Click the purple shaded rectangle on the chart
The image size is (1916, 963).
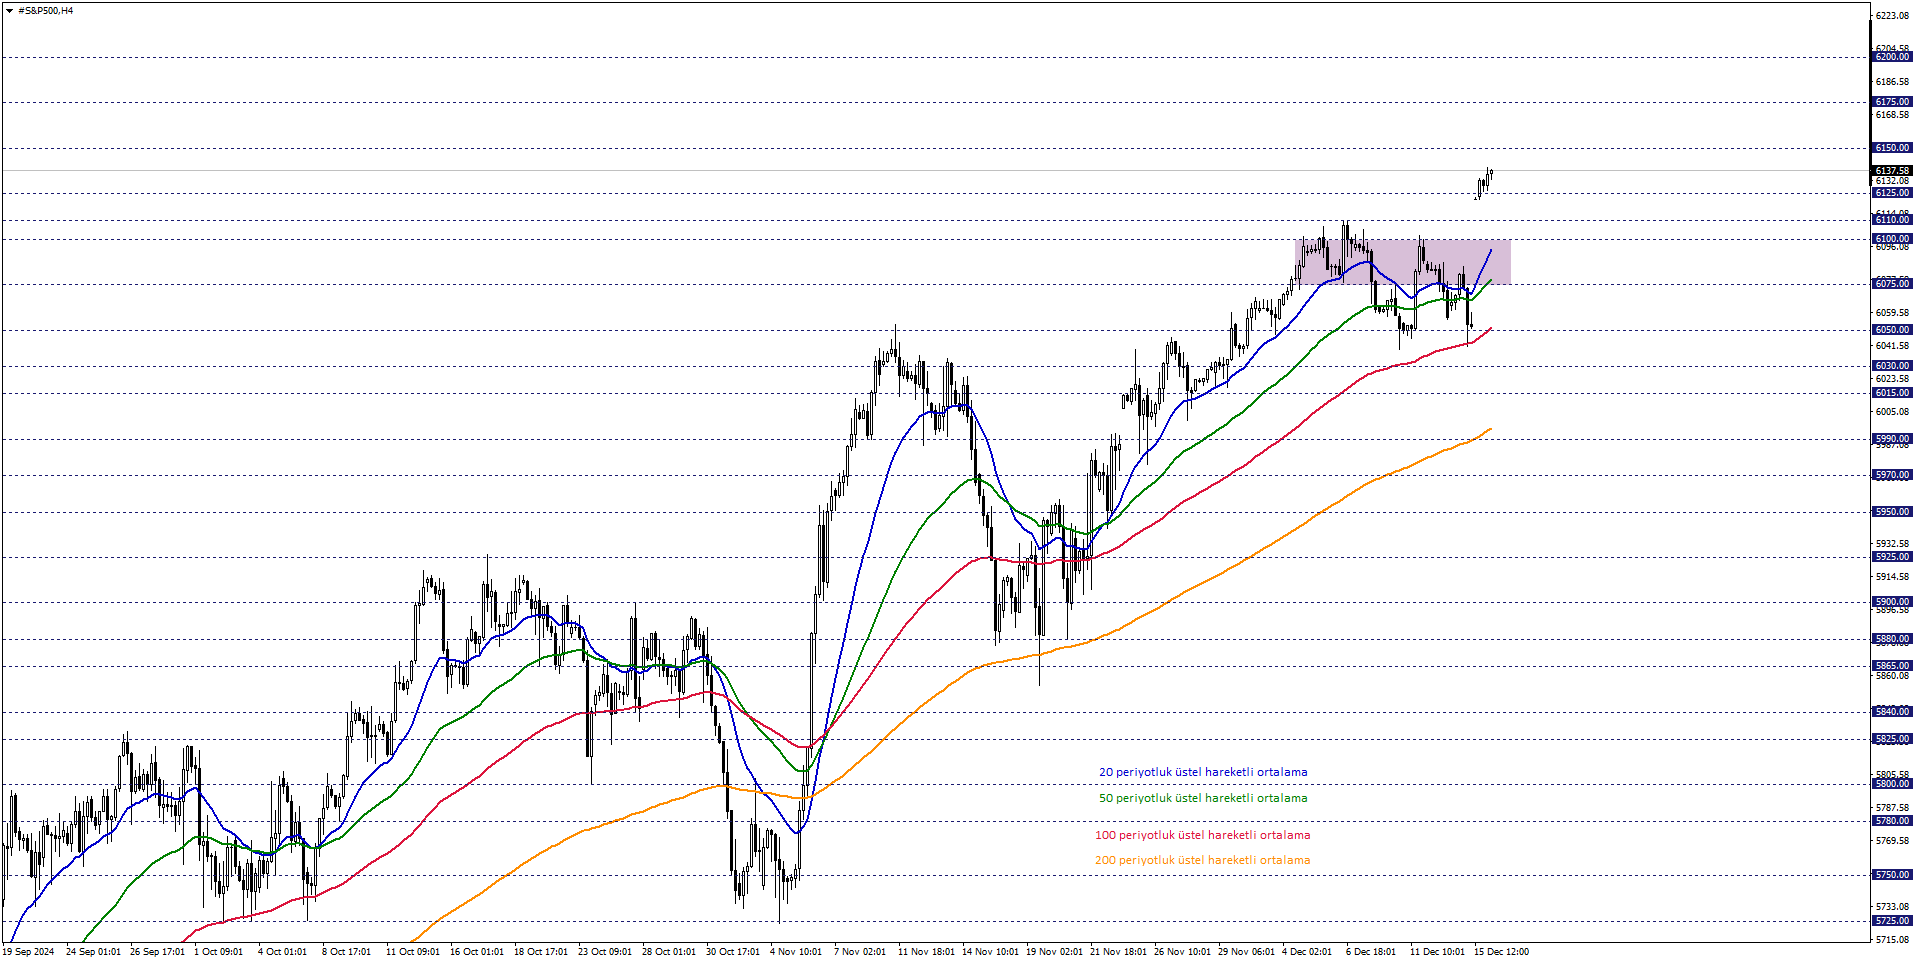pyautogui.click(x=1402, y=262)
